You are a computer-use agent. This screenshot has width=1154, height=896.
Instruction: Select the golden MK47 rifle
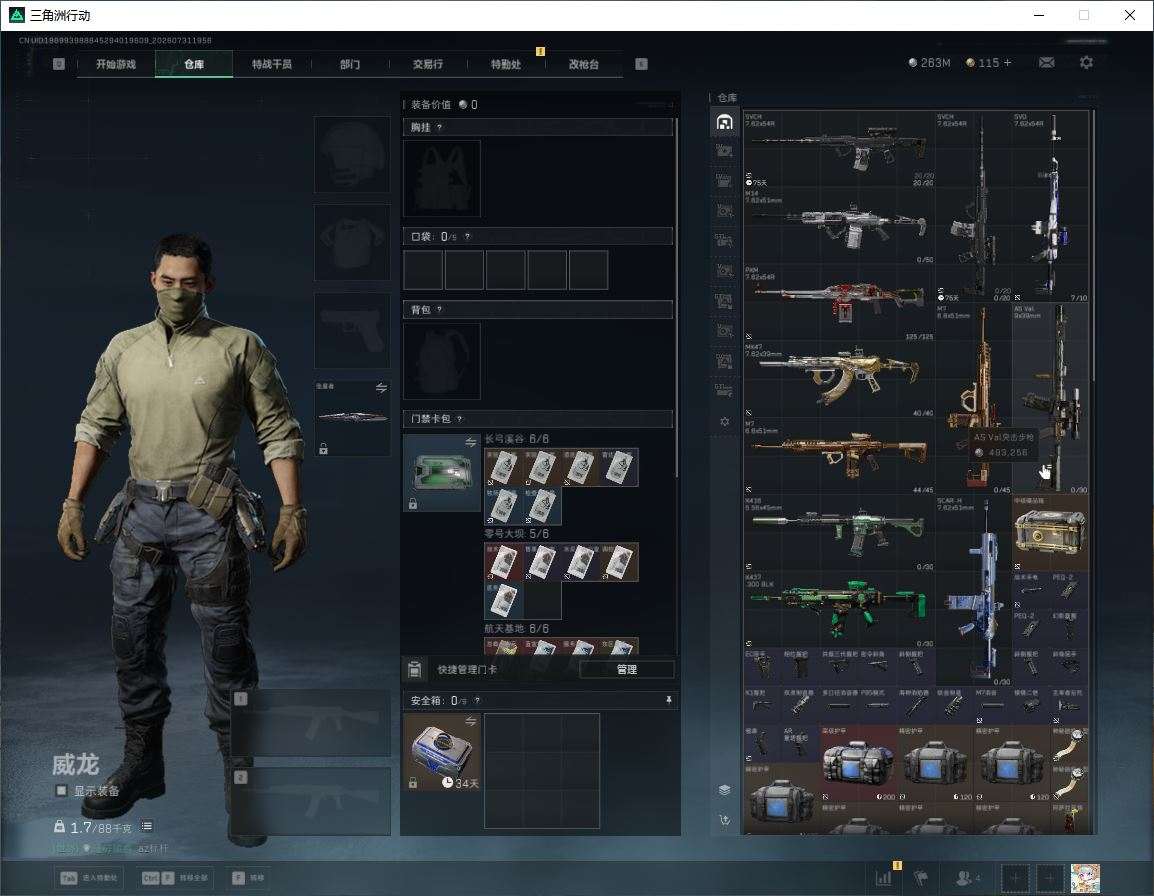coord(839,379)
